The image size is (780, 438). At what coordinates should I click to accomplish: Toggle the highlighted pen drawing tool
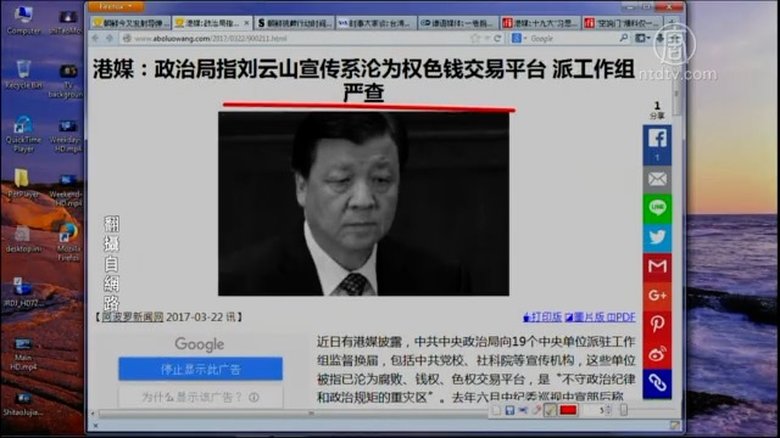(x=550, y=411)
